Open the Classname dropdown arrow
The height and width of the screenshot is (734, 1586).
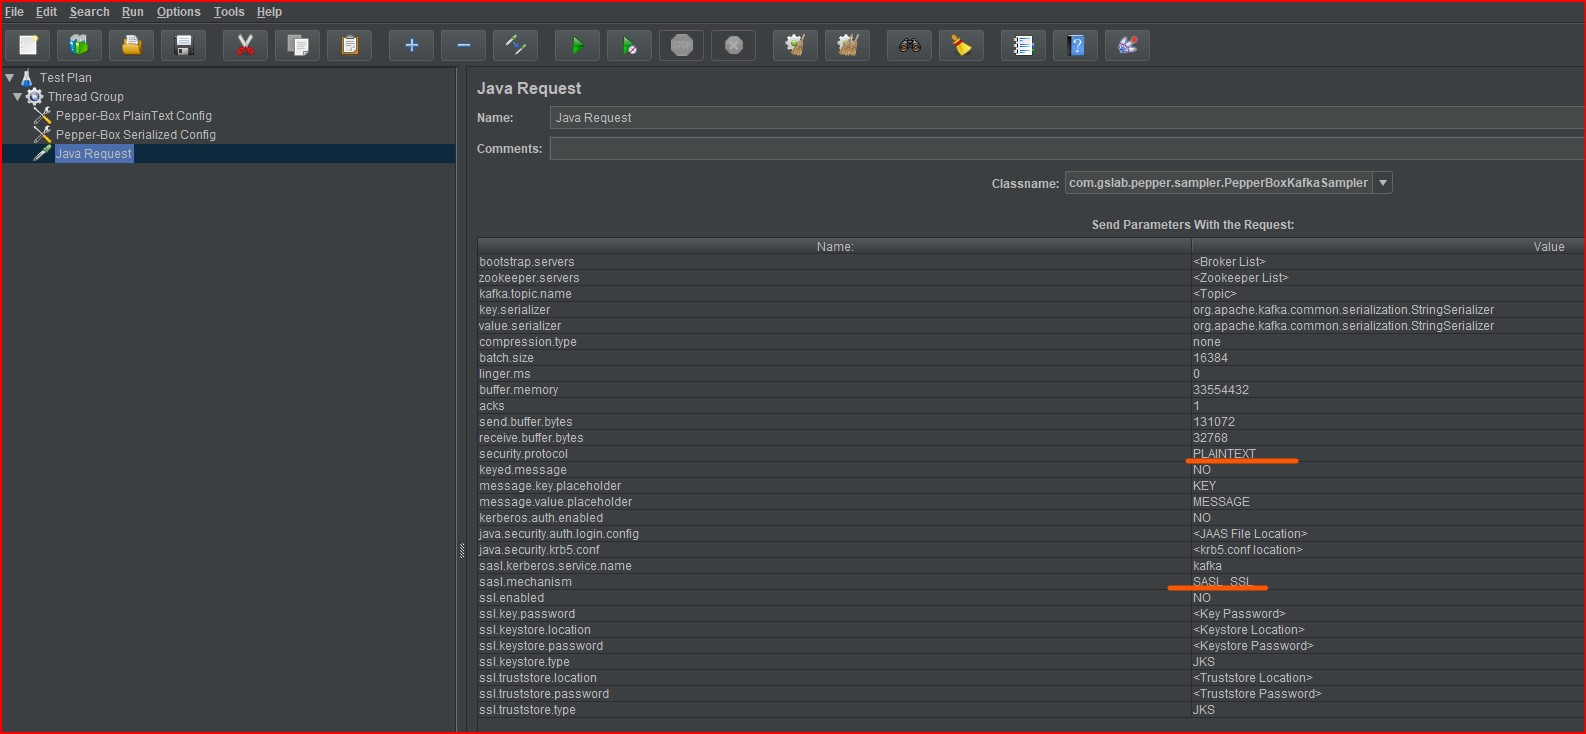[1383, 183]
